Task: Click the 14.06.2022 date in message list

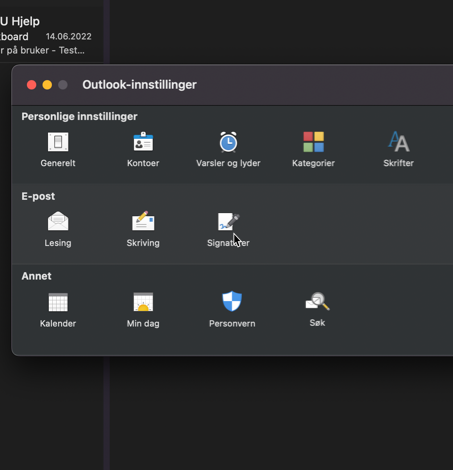Action: click(69, 36)
